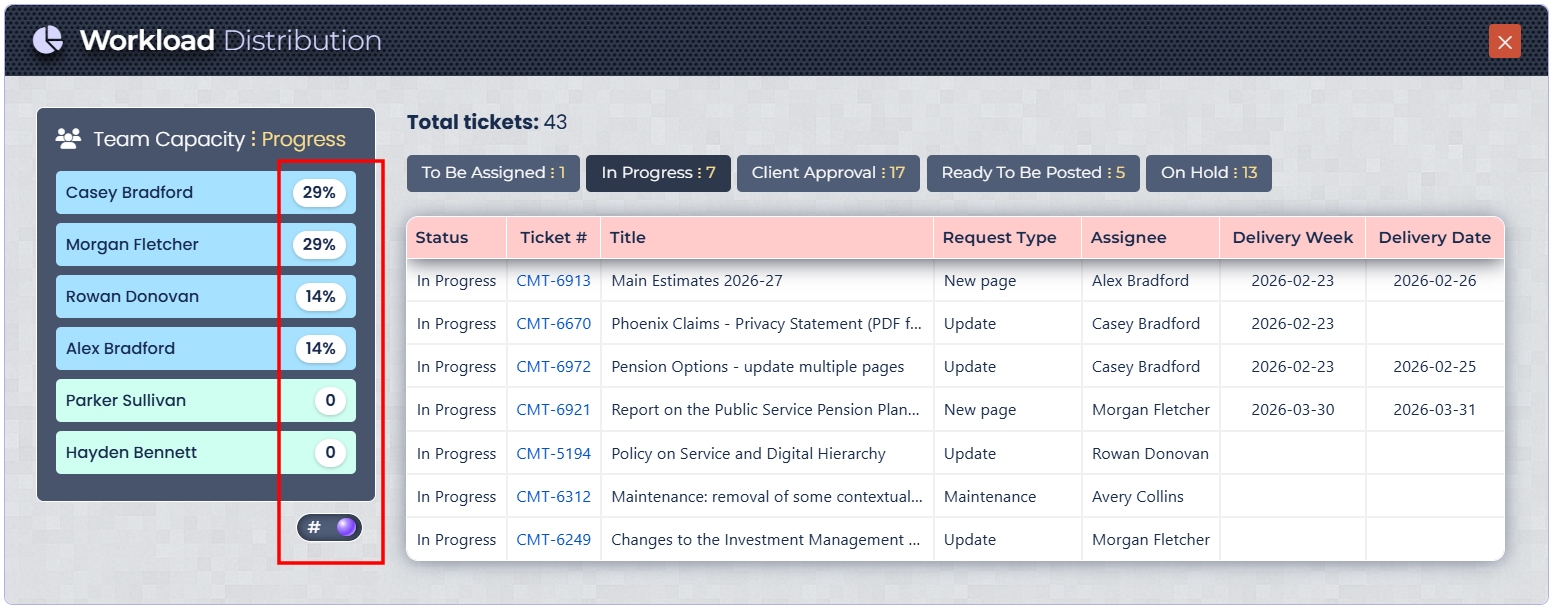Open ticket link CMT-6670
Viewport: 1554px width, 614px height.
coord(553,324)
